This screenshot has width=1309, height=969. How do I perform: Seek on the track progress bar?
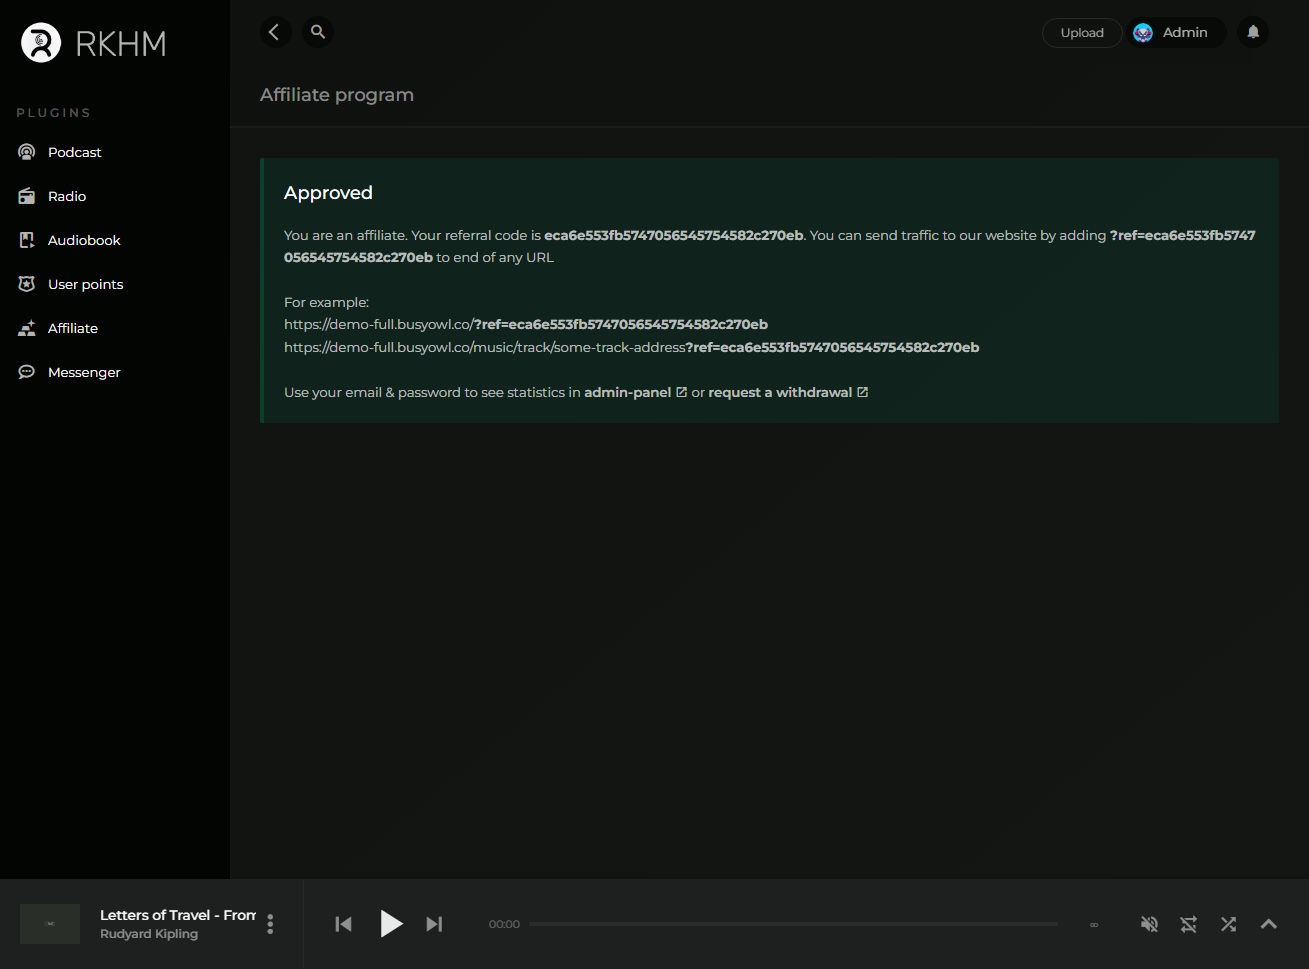tap(793, 924)
